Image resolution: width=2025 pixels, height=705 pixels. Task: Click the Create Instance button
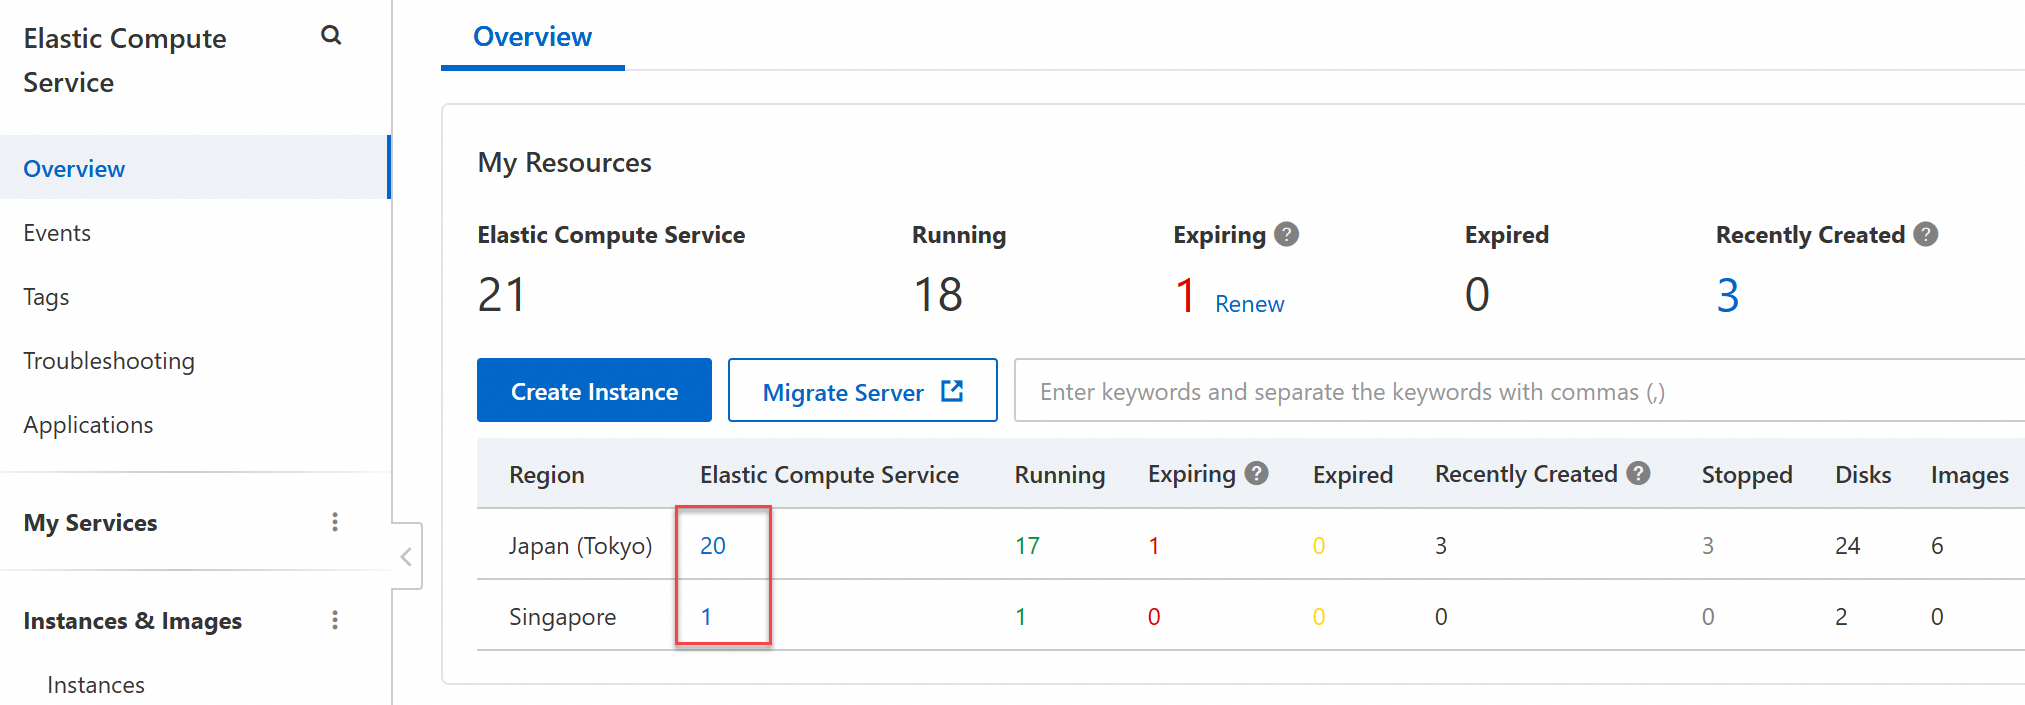(594, 390)
